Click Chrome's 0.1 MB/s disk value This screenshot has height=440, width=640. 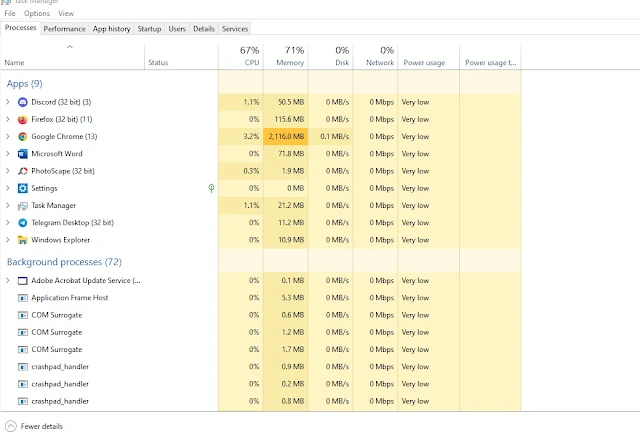[335, 136]
